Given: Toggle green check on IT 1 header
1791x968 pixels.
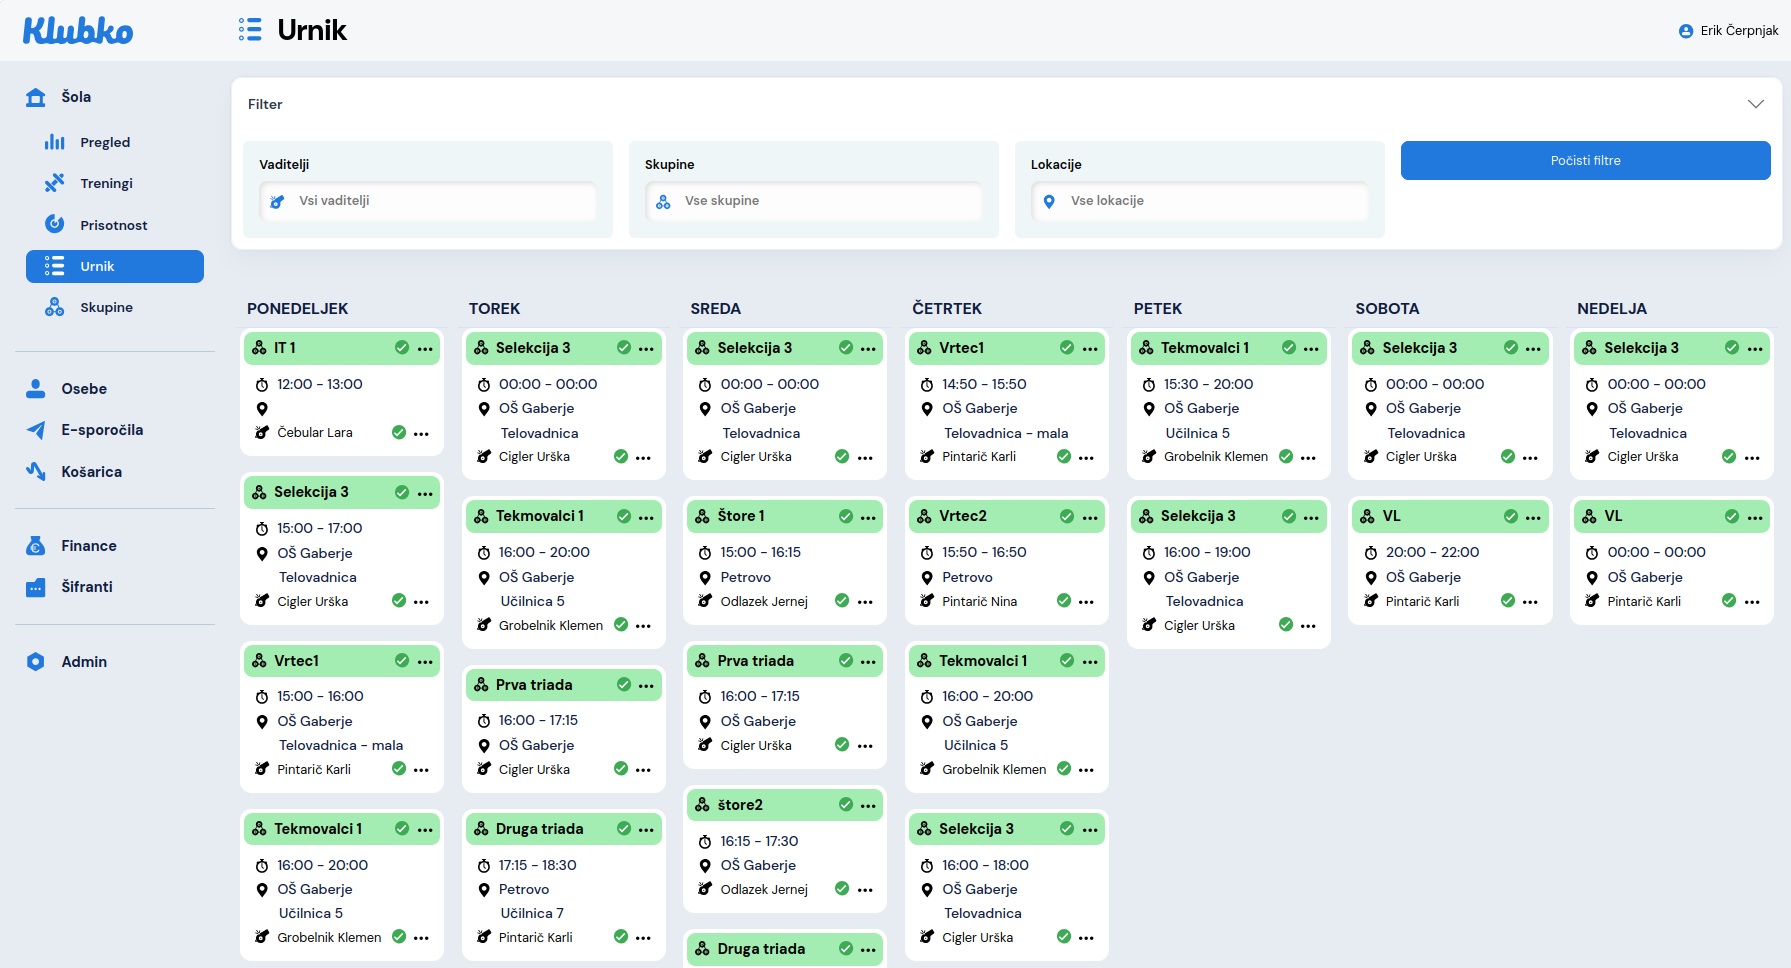Looking at the screenshot, I should coord(402,348).
